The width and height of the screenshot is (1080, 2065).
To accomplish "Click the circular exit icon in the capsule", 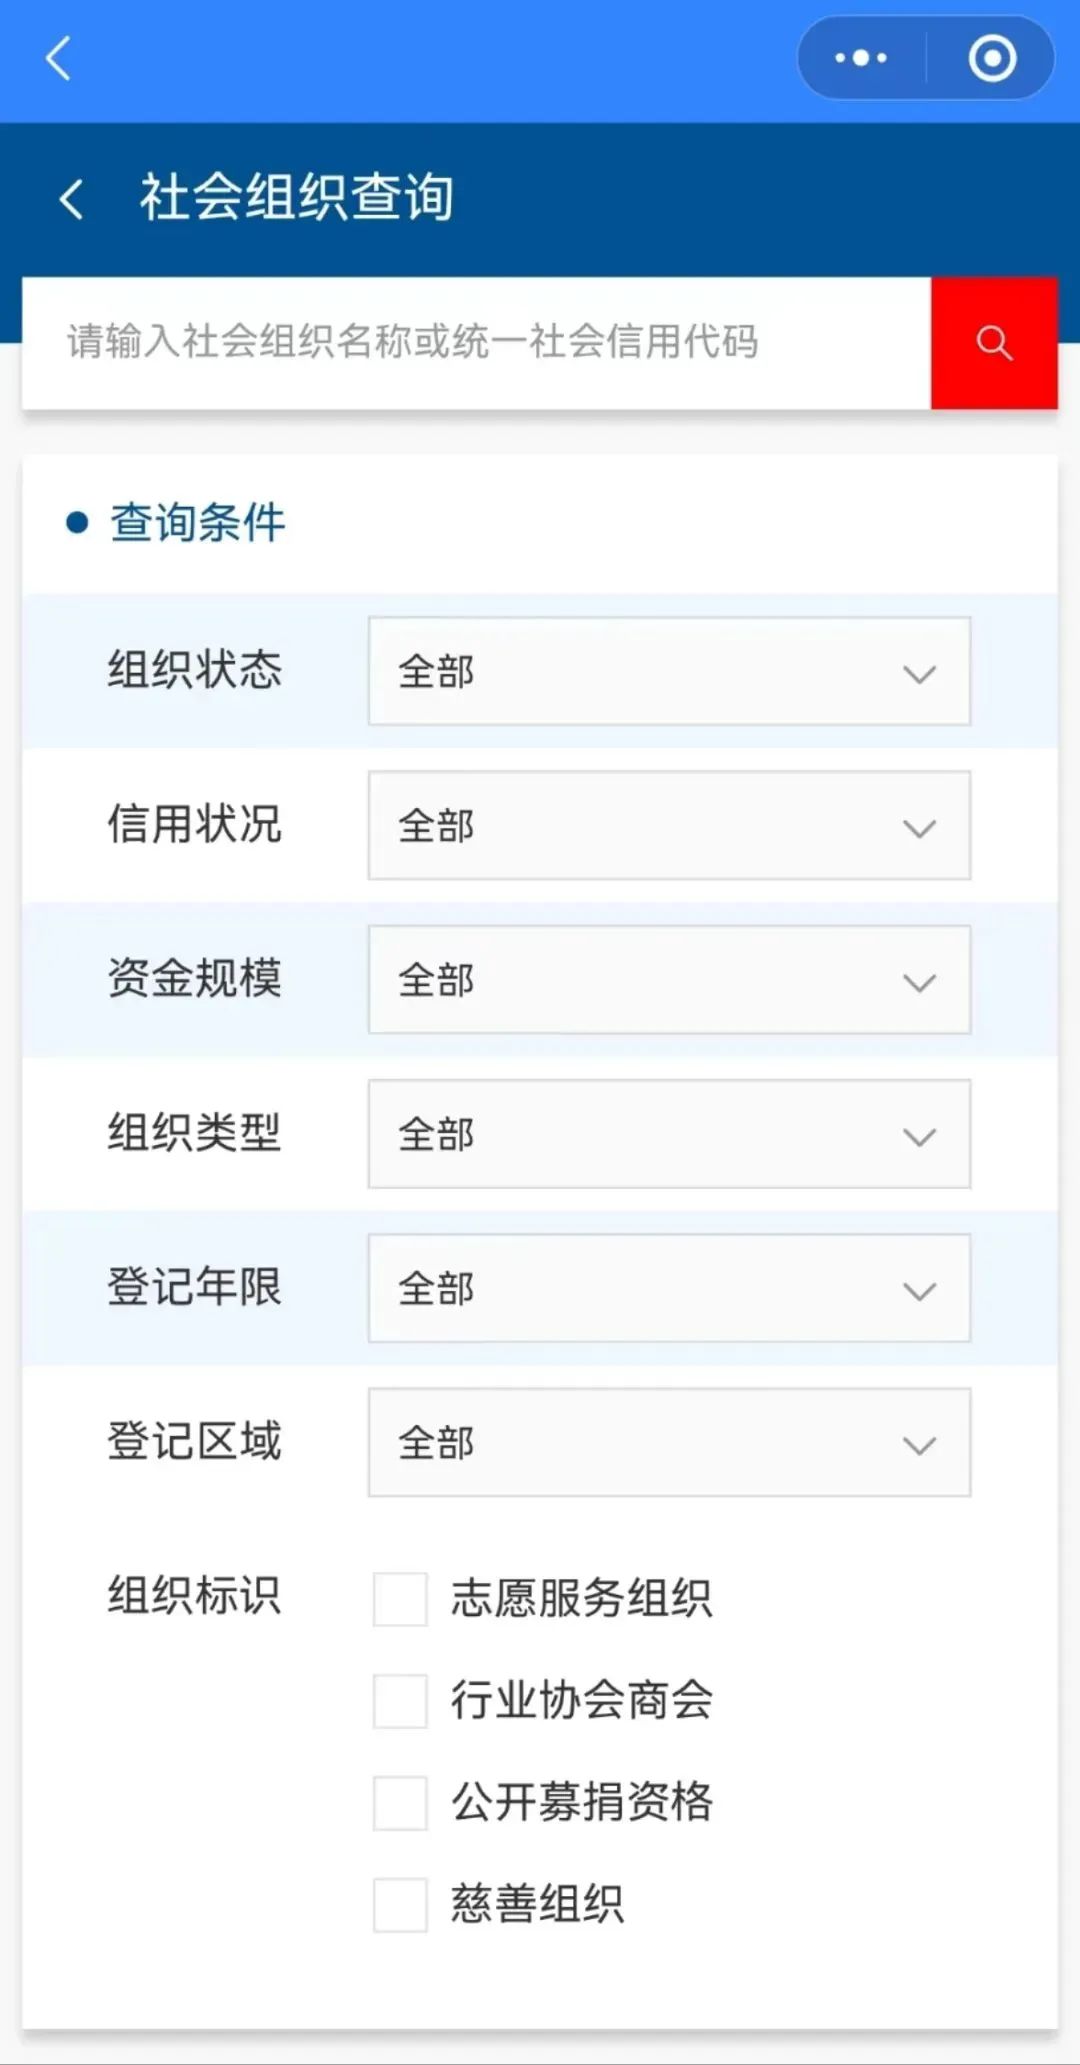I will point(993,58).
